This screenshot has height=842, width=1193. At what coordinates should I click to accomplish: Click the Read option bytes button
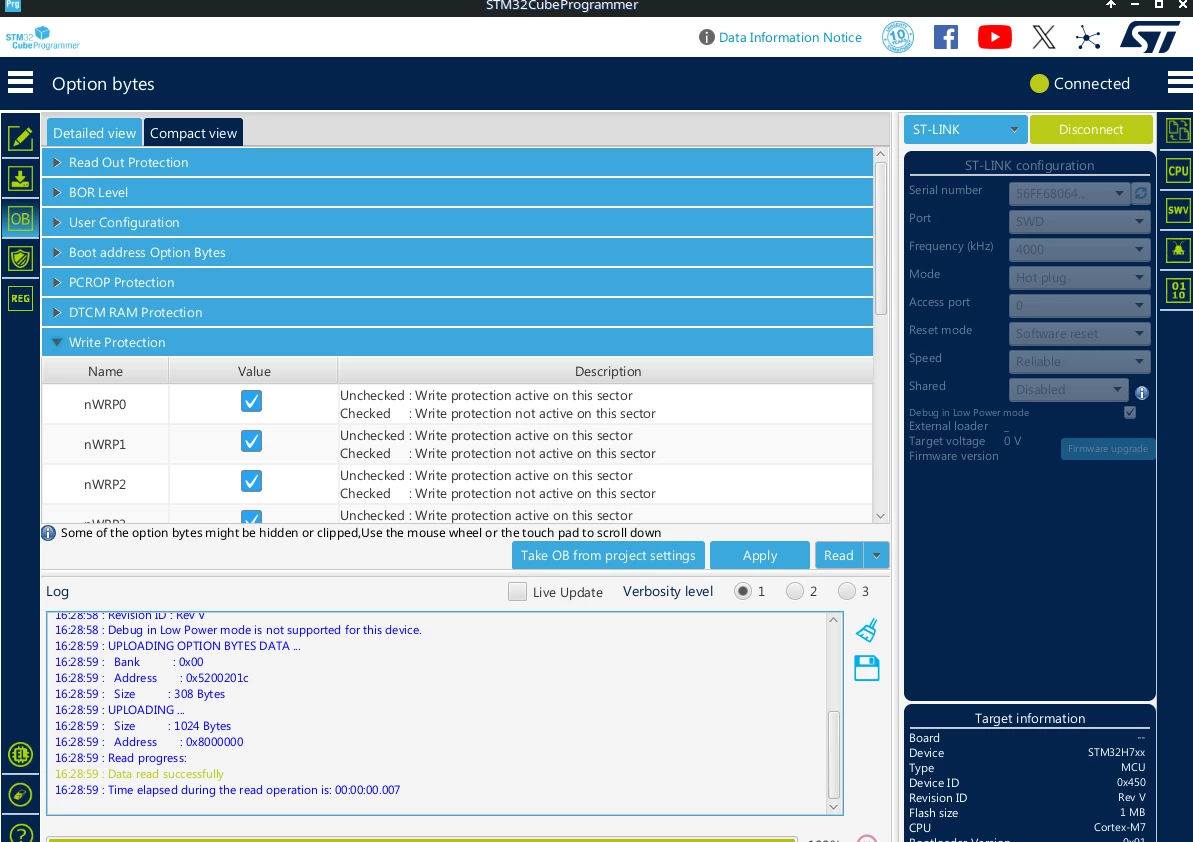coord(838,555)
